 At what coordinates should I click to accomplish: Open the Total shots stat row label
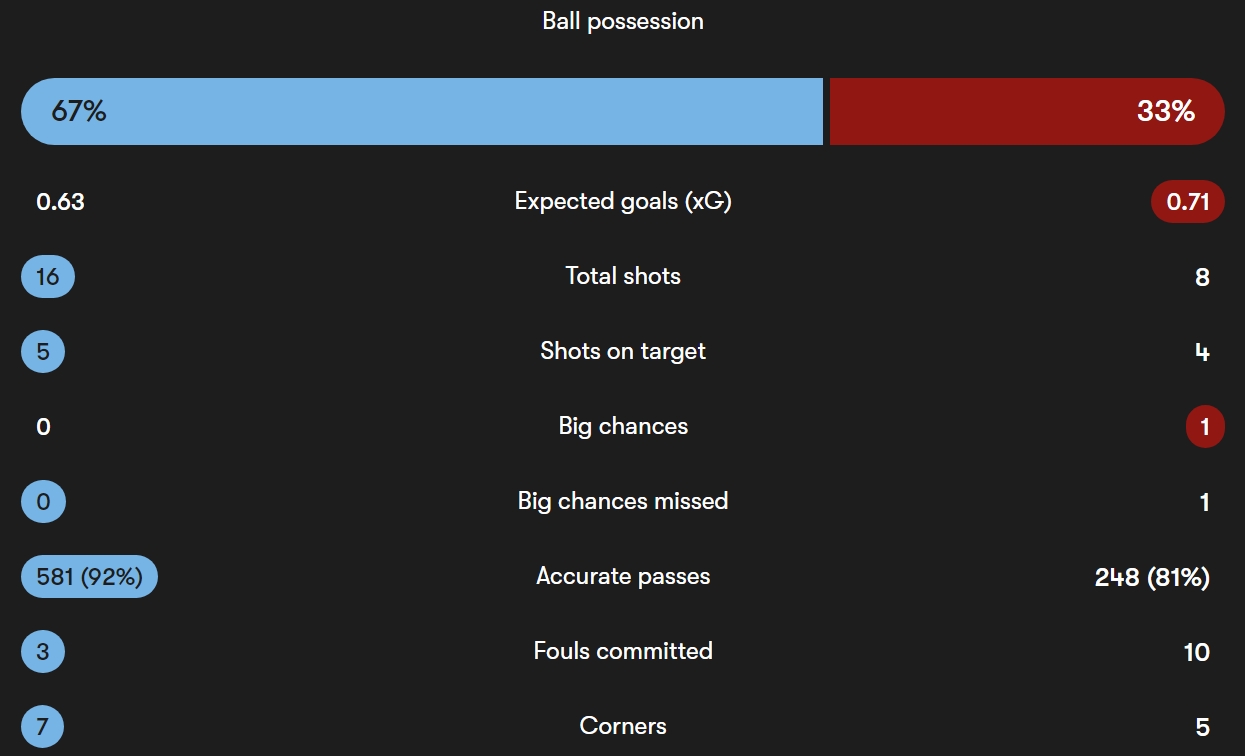pos(623,276)
